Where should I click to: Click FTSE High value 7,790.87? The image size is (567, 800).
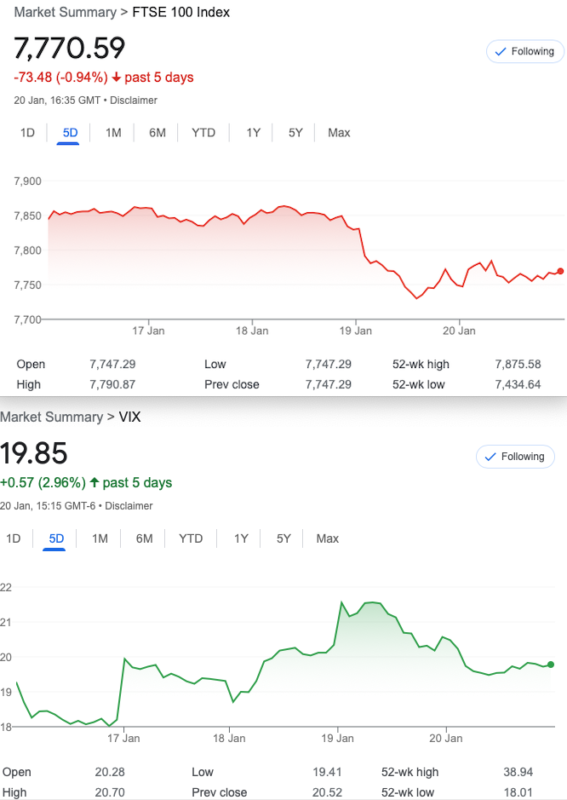coord(113,384)
